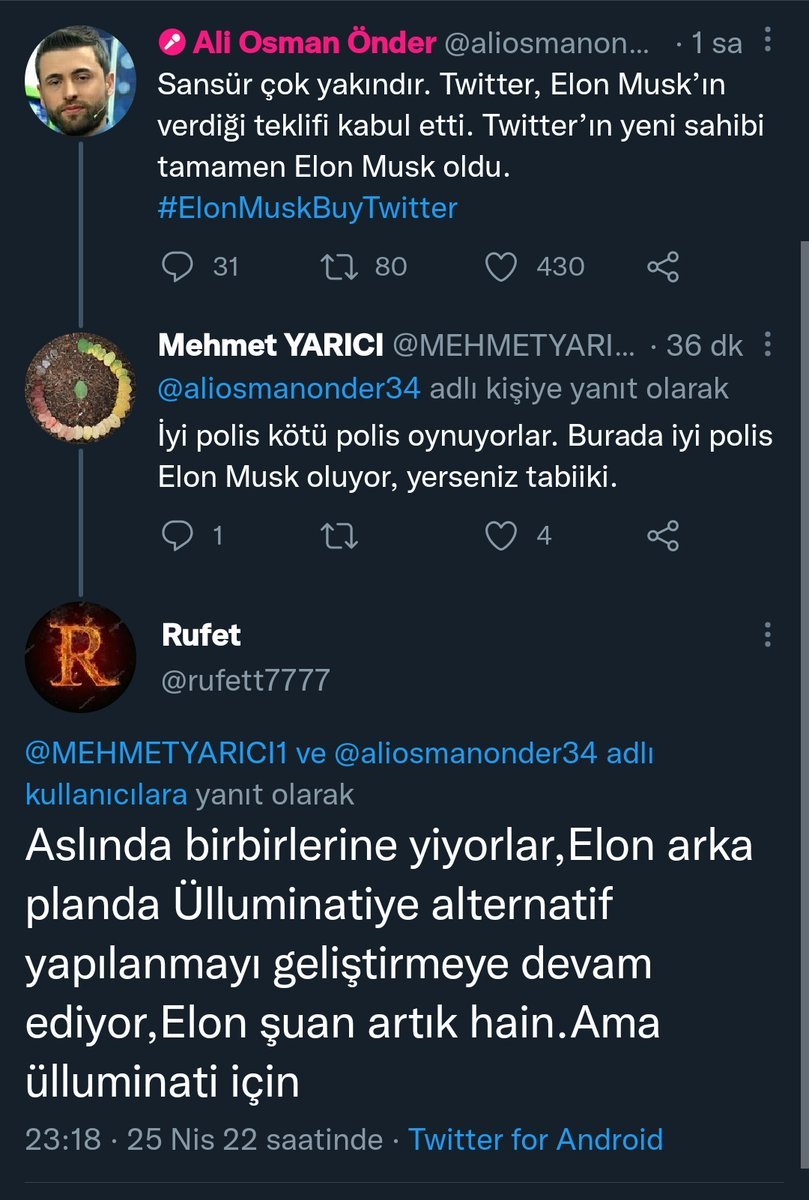Click the Twitter for Android source link
Screen dimensions: 809x1200
pyautogui.click(x=536, y=1138)
